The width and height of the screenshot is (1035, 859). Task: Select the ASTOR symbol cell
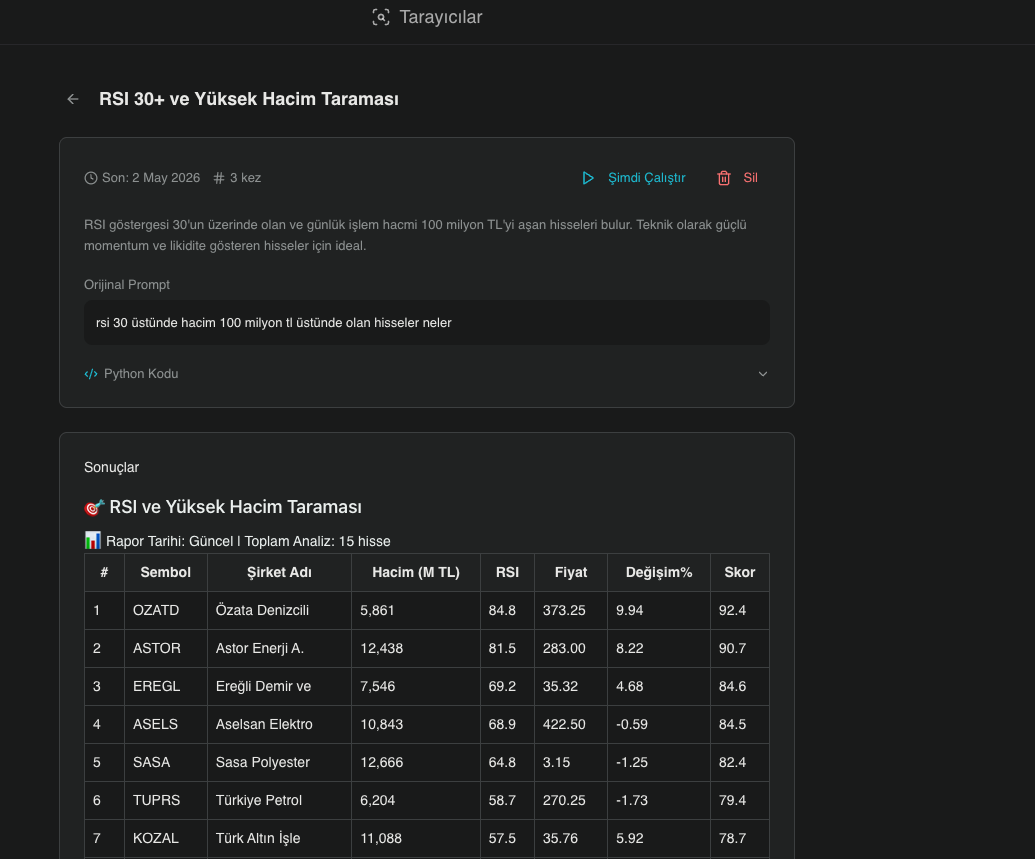click(x=166, y=648)
